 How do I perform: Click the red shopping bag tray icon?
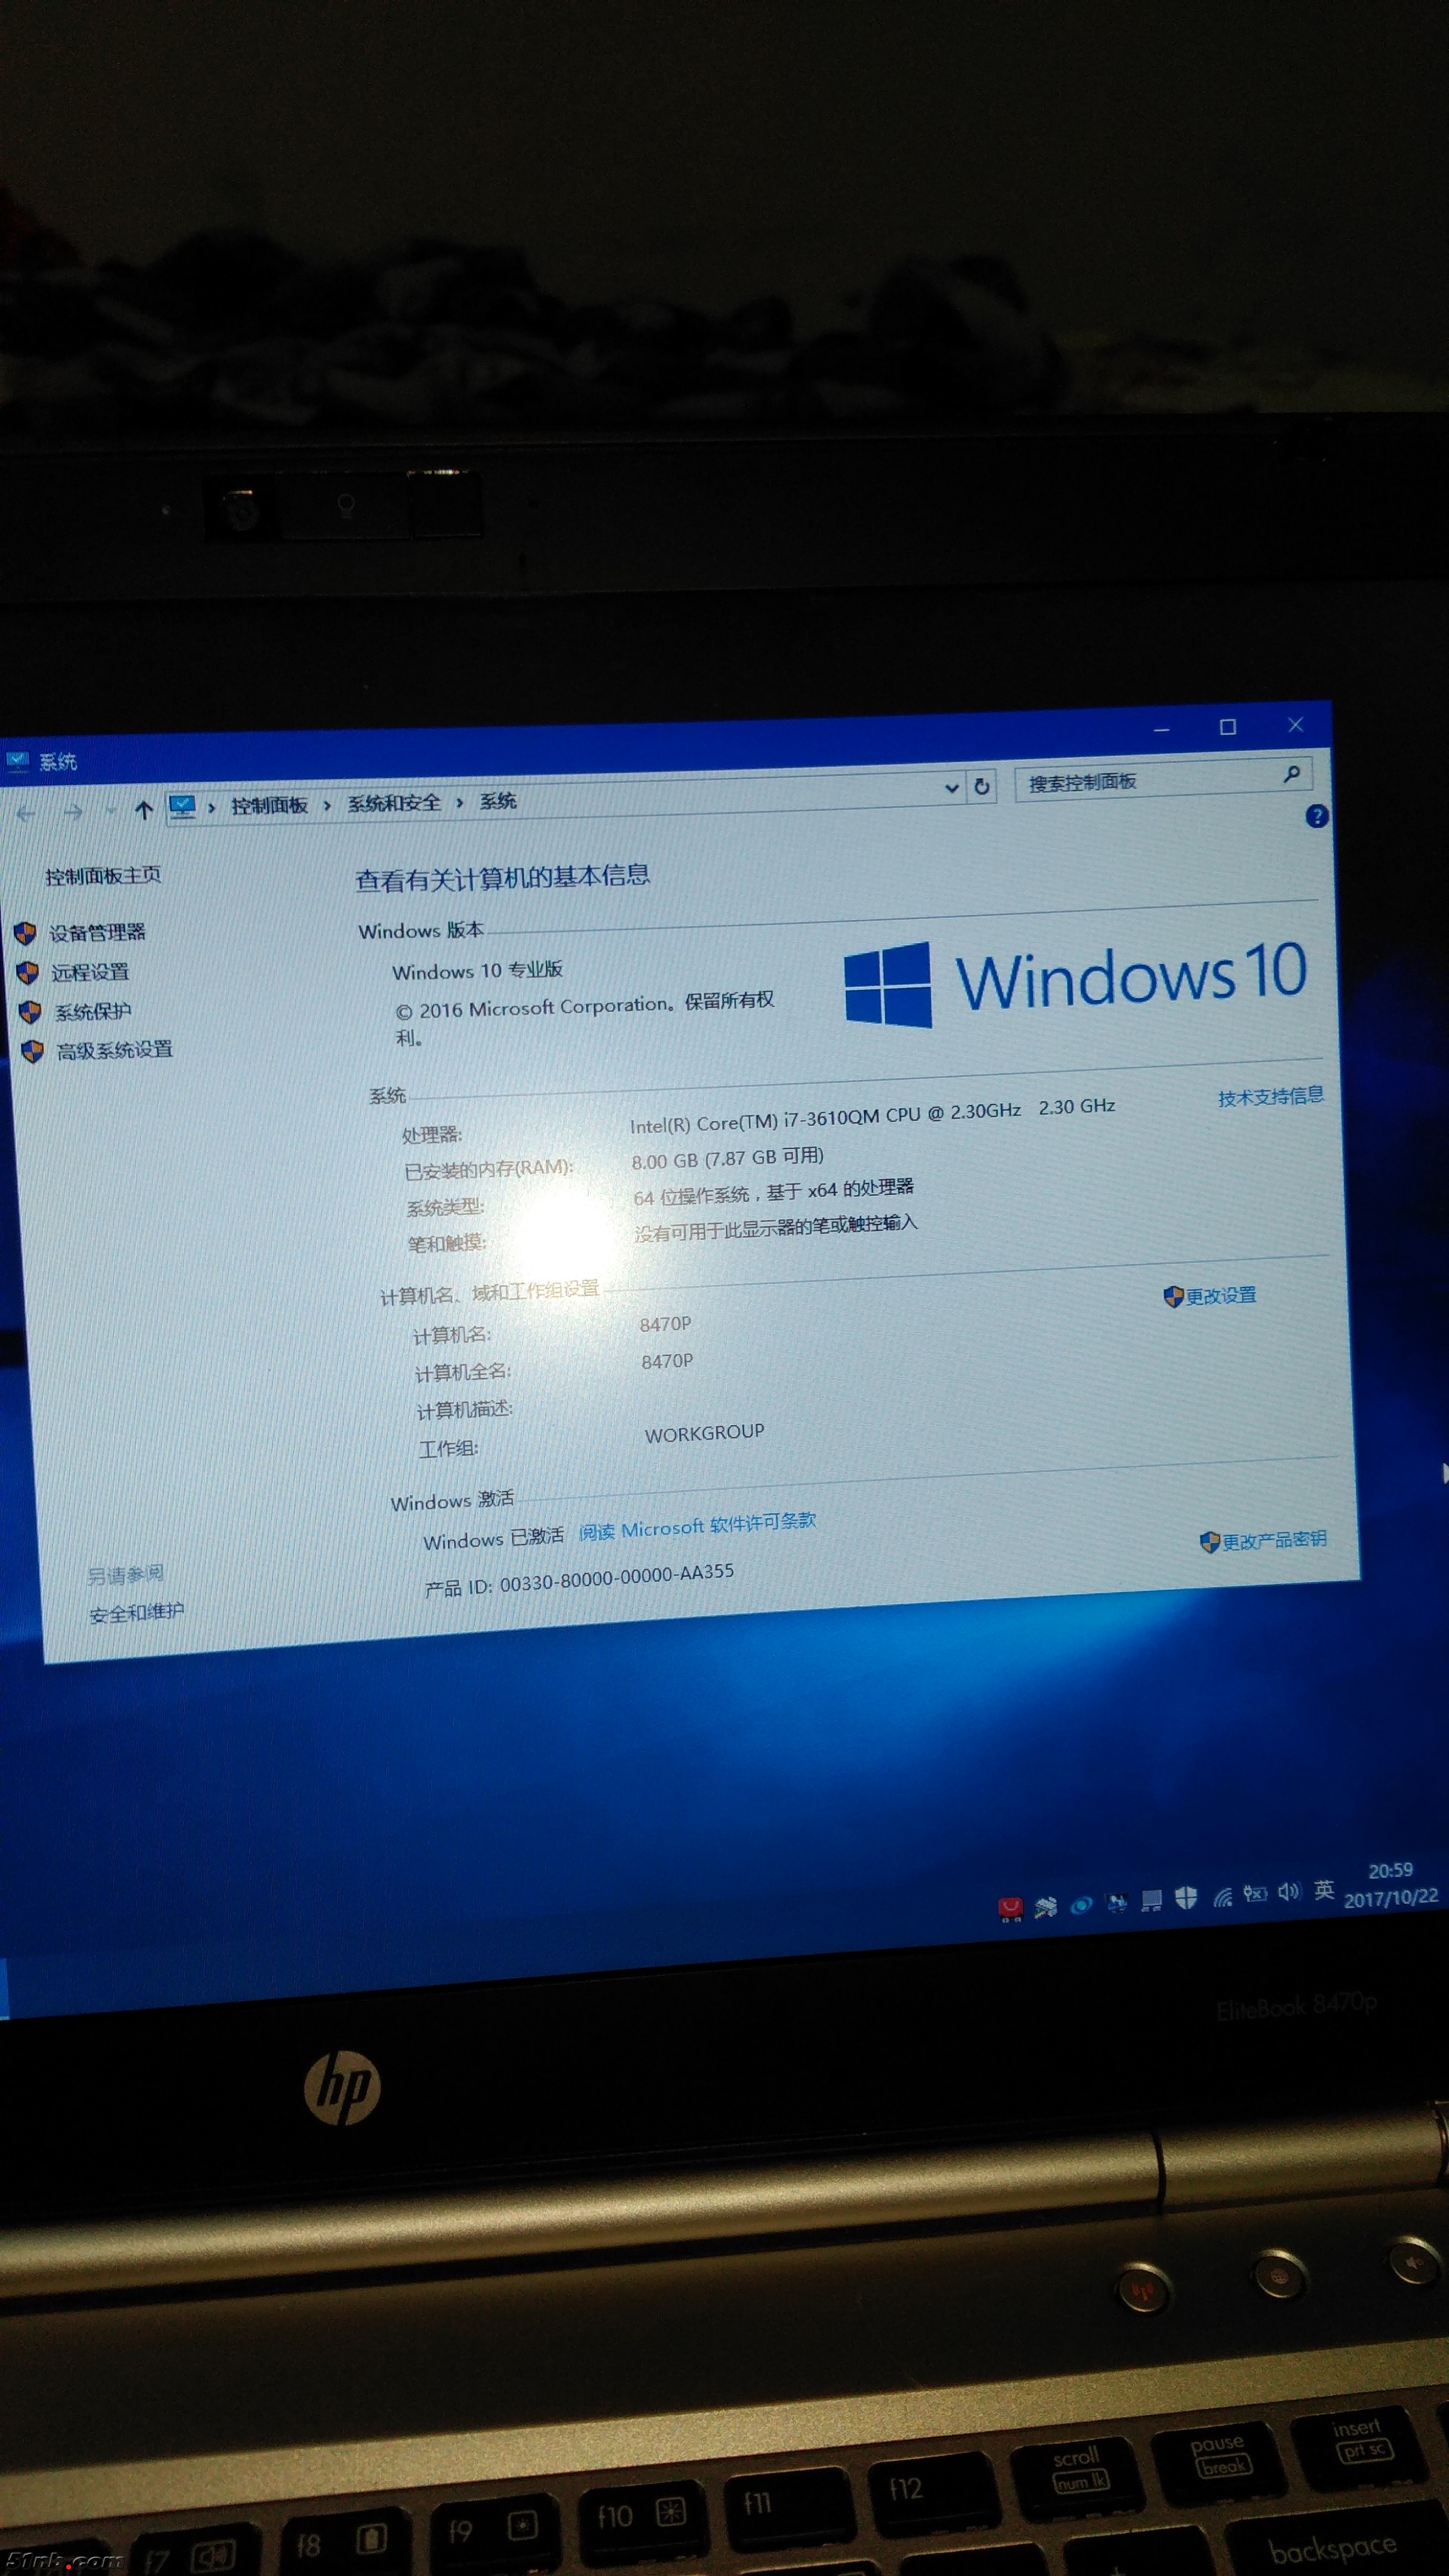pos(1010,1909)
